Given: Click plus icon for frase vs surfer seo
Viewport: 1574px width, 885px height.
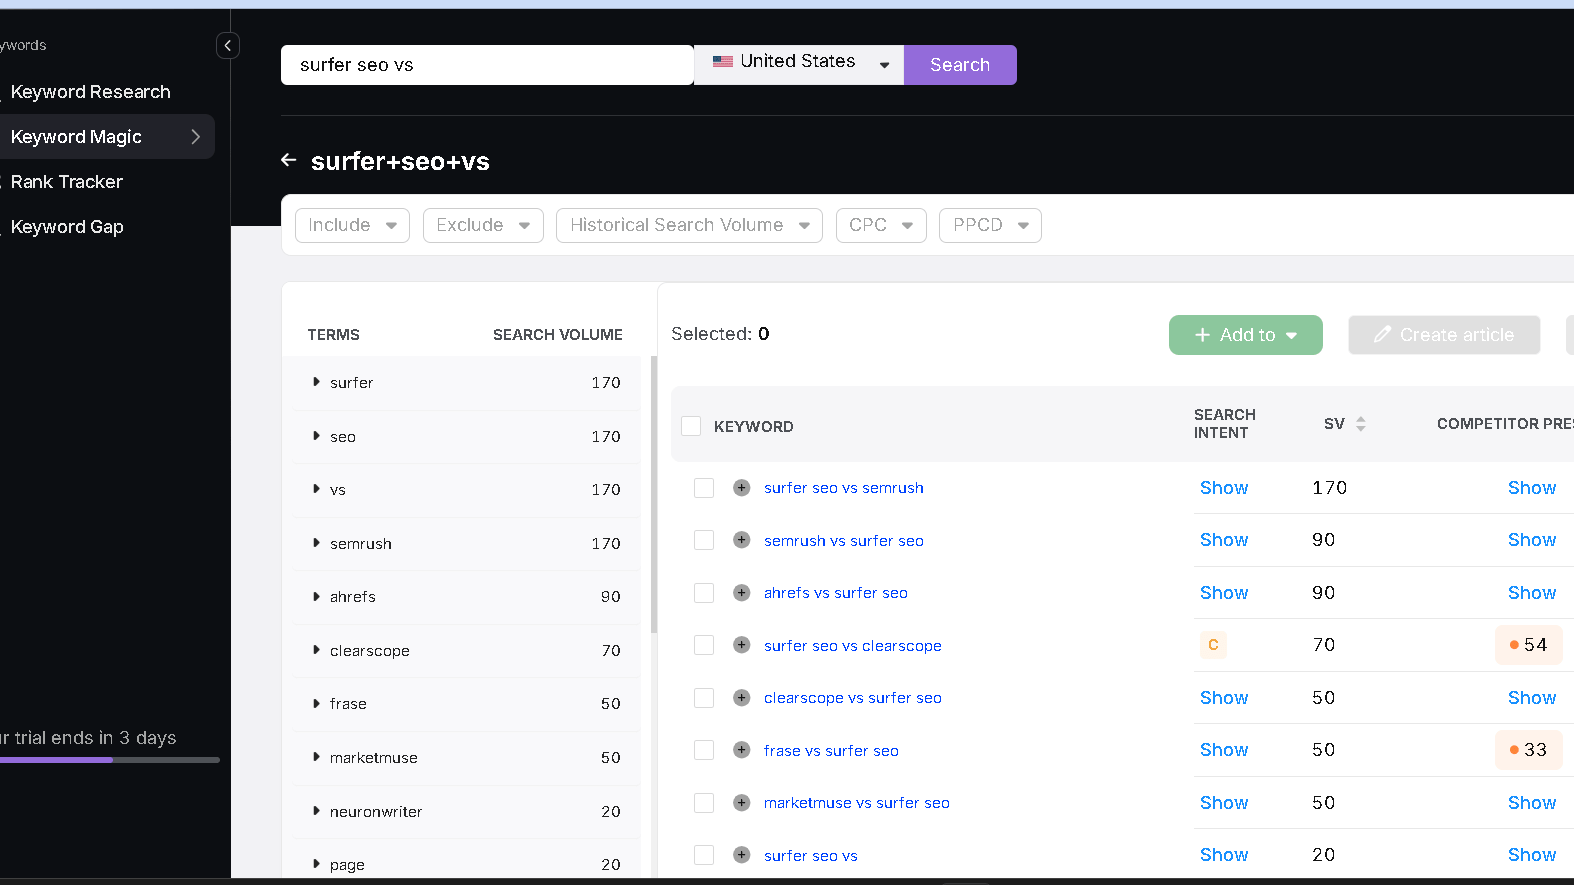Looking at the screenshot, I should click(741, 750).
